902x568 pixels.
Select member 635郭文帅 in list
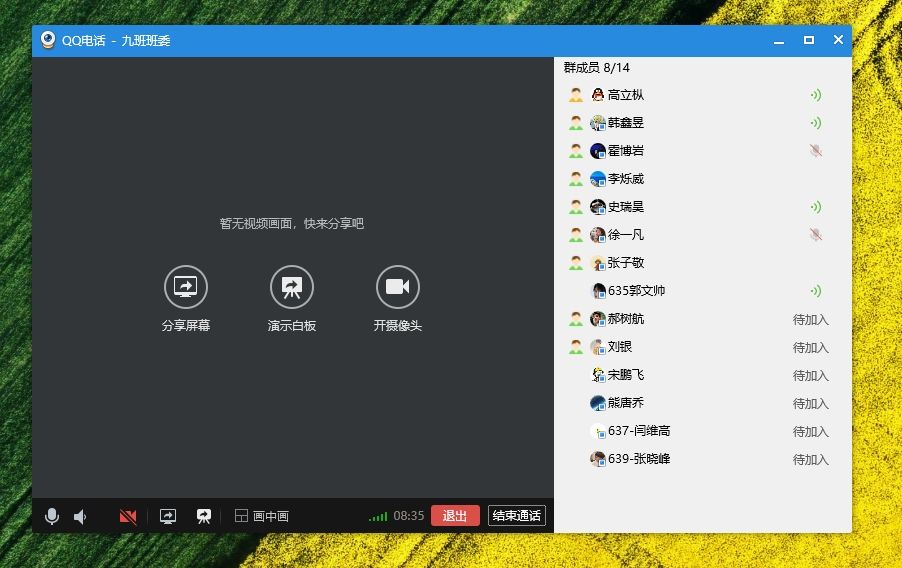click(636, 291)
